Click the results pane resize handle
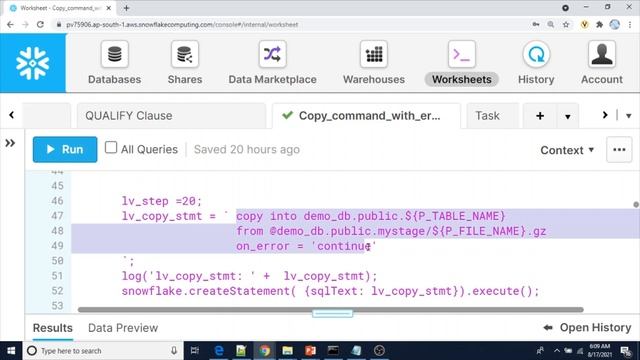This screenshot has height=360, width=640. (333, 313)
